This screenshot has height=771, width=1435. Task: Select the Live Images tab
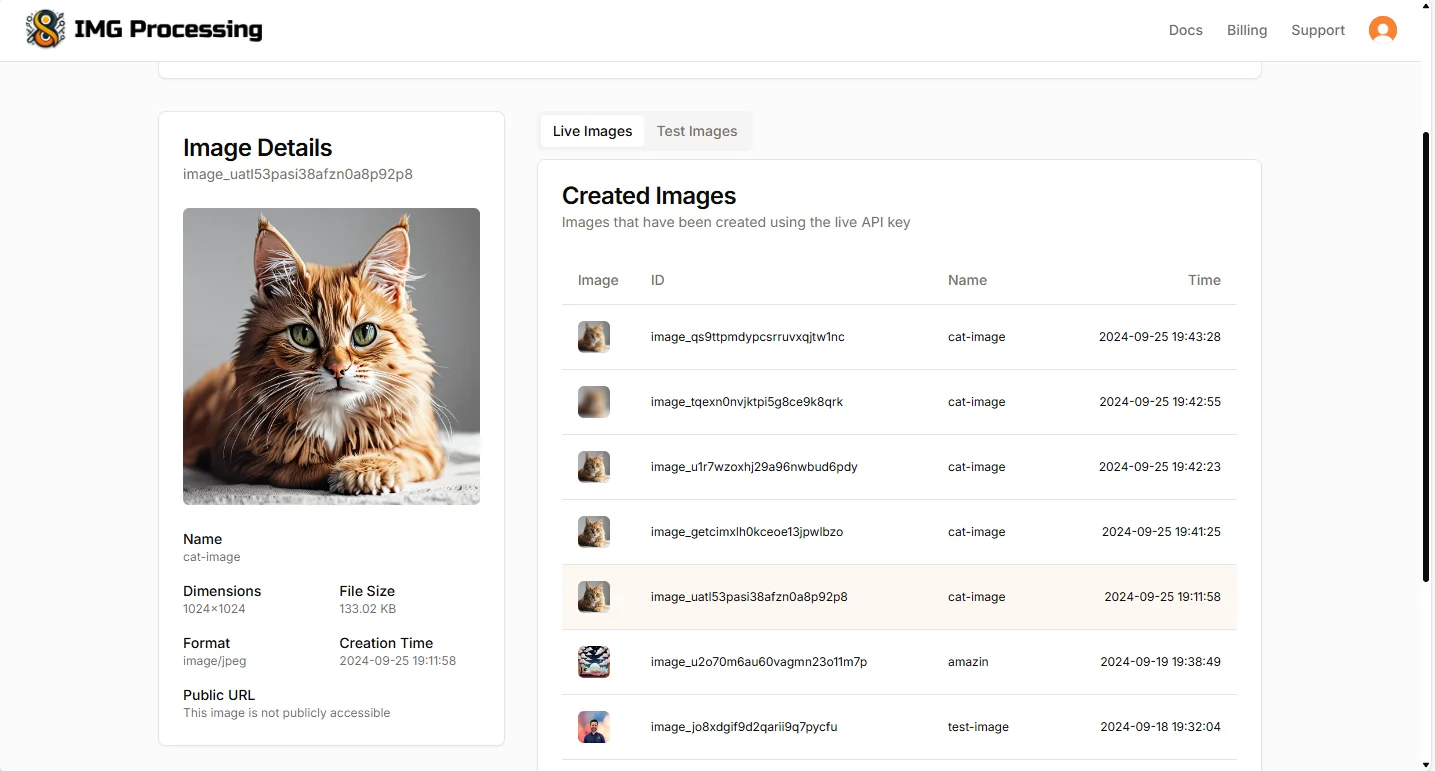(592, 131)
